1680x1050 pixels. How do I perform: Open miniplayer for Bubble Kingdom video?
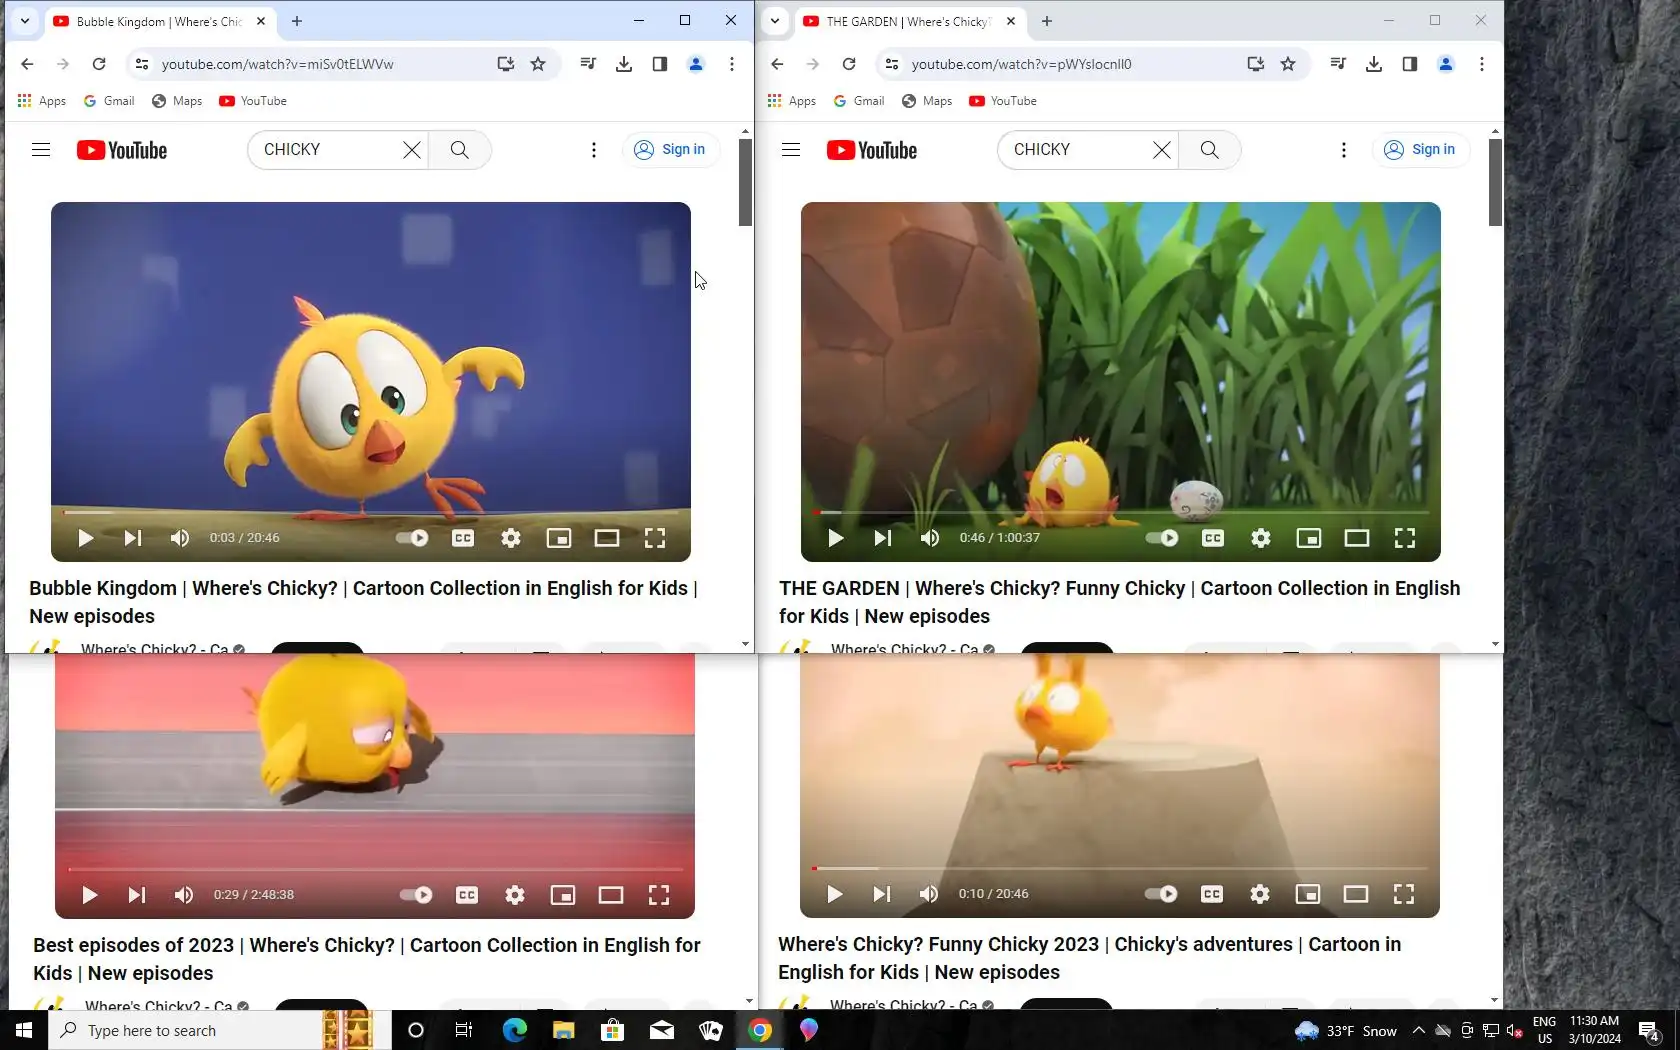559,538
